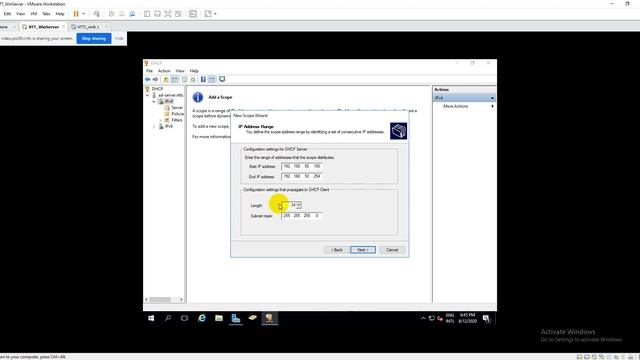Open VMware Help menu
Image resolution: width=640 pixels, height=360 pixels.
(60, 14)
